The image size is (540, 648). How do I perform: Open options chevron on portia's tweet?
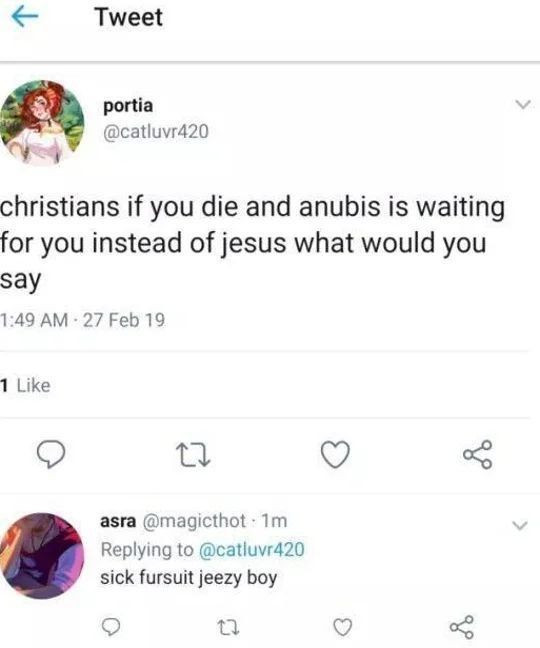pyautogui.click(x=523, y=104)
